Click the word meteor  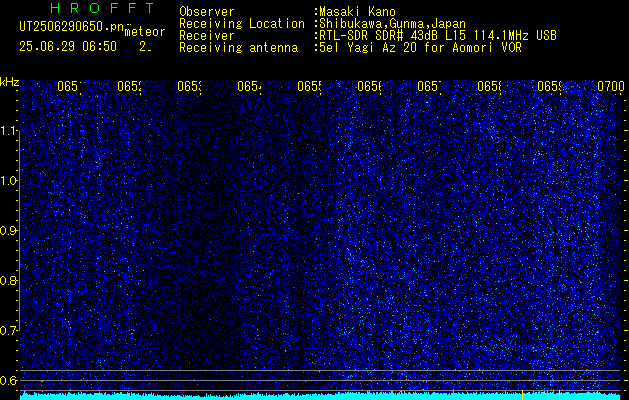(145, 32)
